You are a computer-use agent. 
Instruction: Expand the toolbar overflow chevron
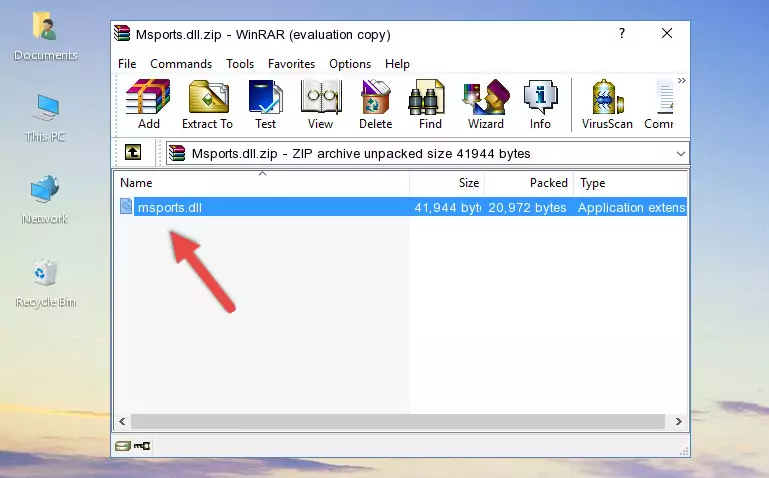pos(682,80)
